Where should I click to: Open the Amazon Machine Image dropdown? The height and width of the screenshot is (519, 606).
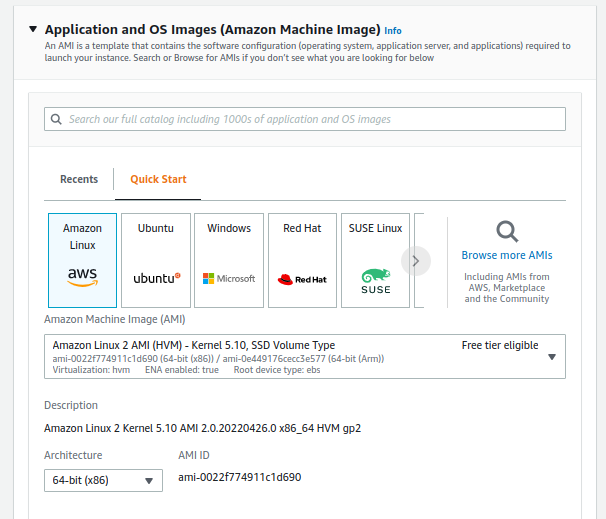coord(305,356)
